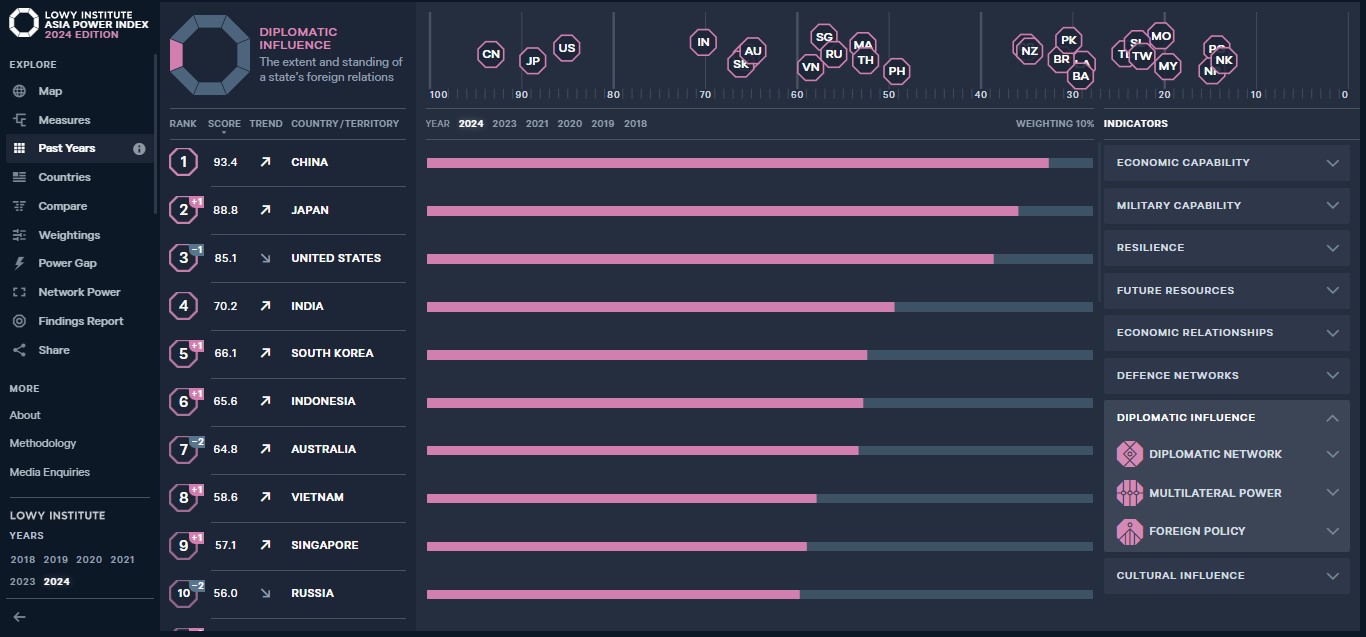Expand the Economic Capability indicator
The height and width of the screenshot is (637, 1366).
[x=1226, y=163]
